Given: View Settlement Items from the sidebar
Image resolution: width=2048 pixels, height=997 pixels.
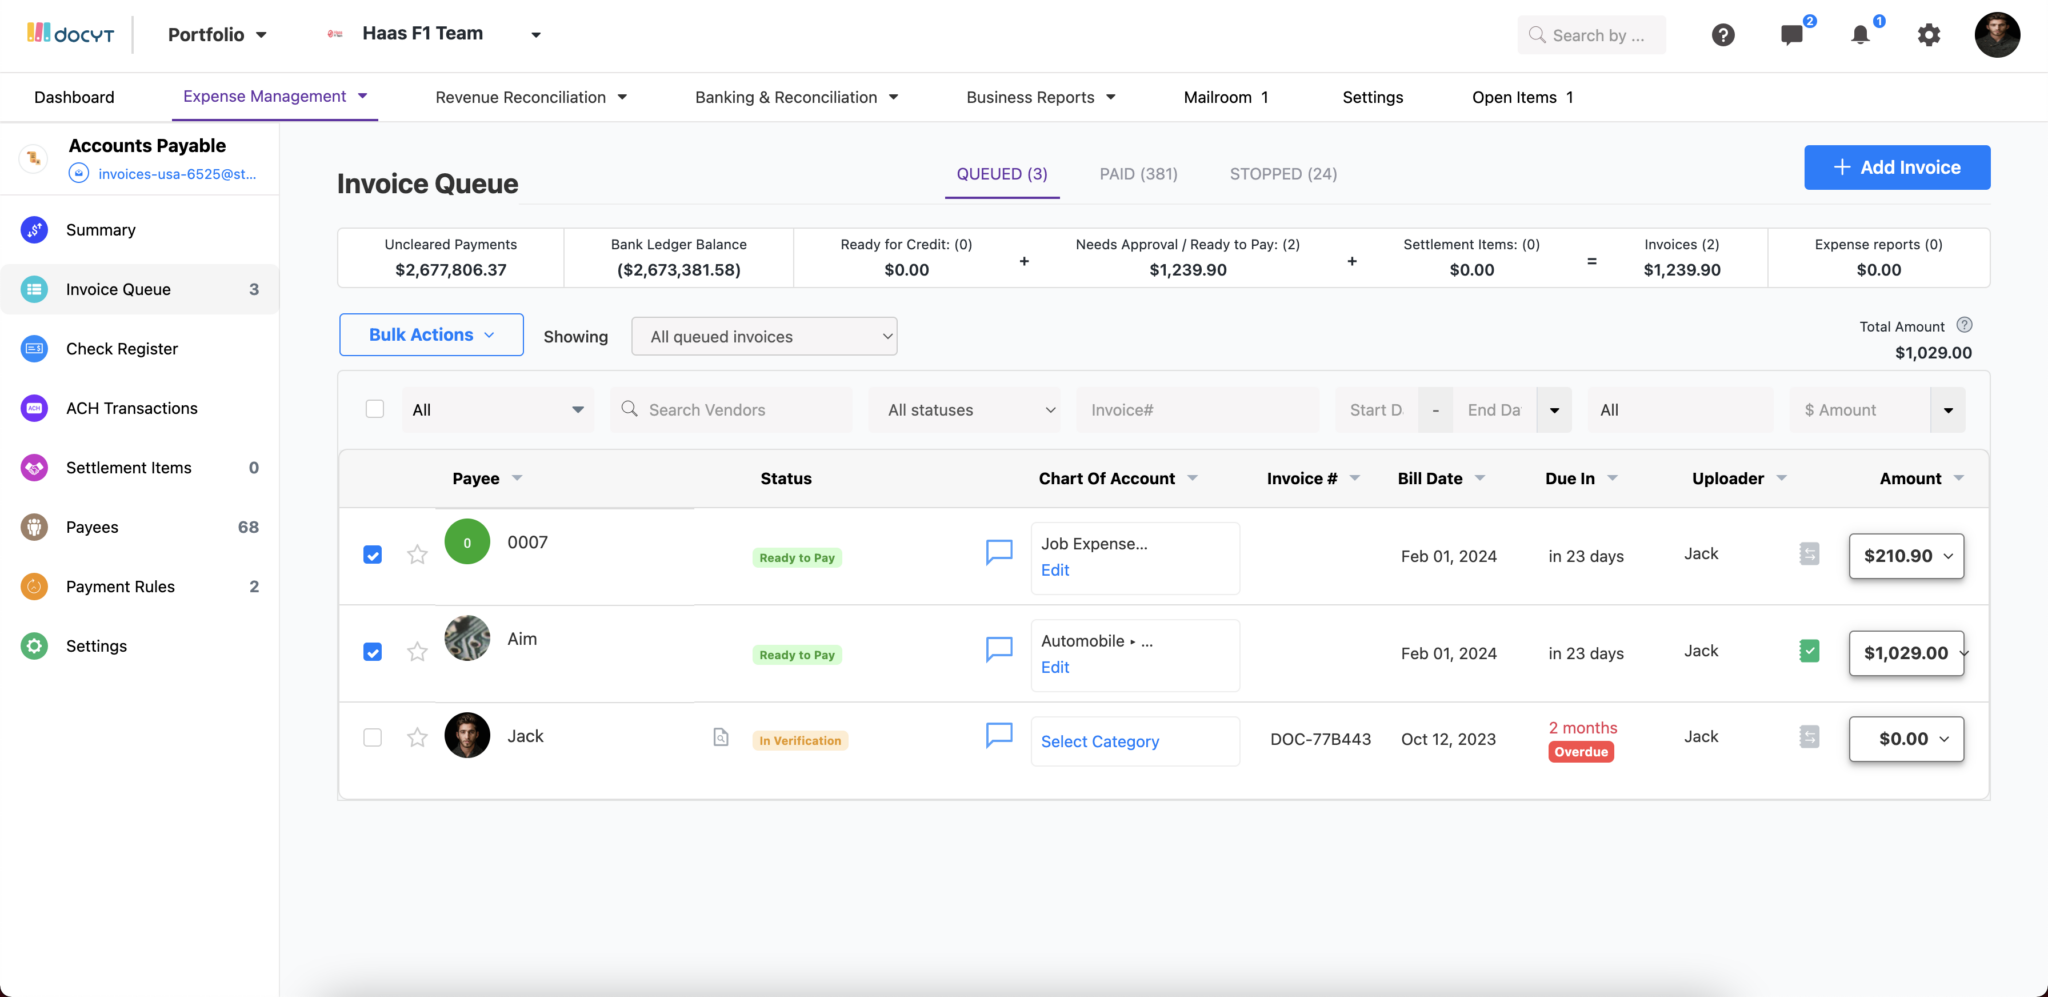Looking at the screenshot, I should [128, 467].
